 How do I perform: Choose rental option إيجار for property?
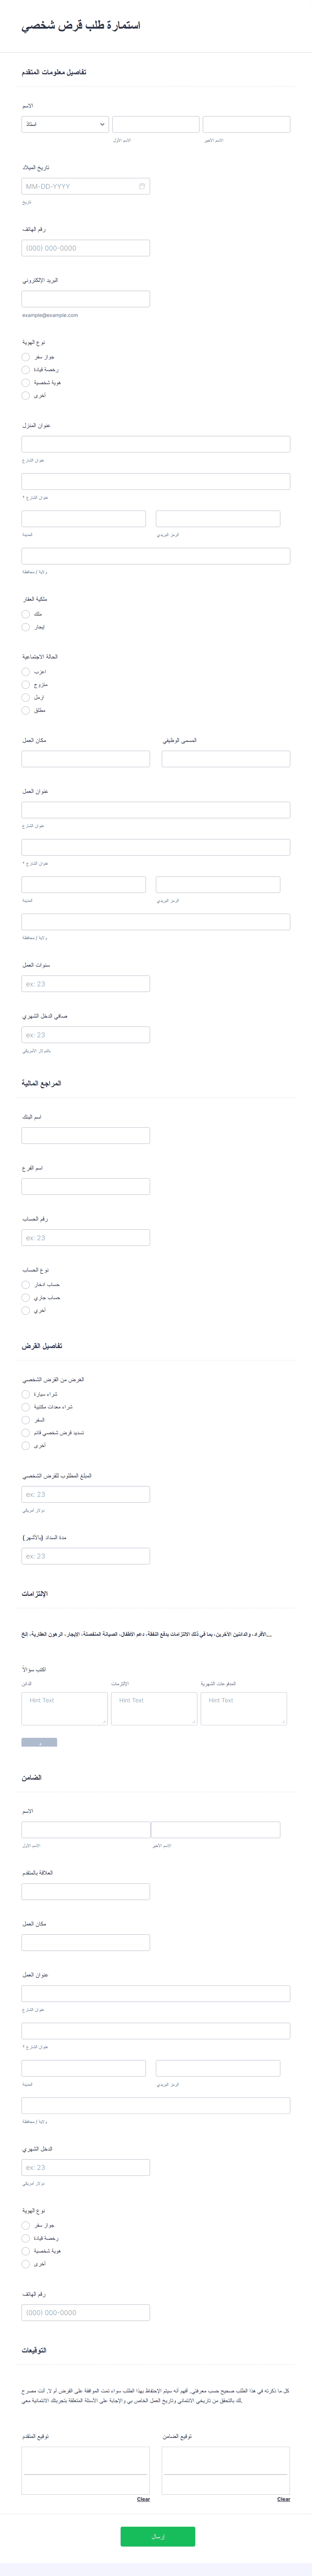26,627
